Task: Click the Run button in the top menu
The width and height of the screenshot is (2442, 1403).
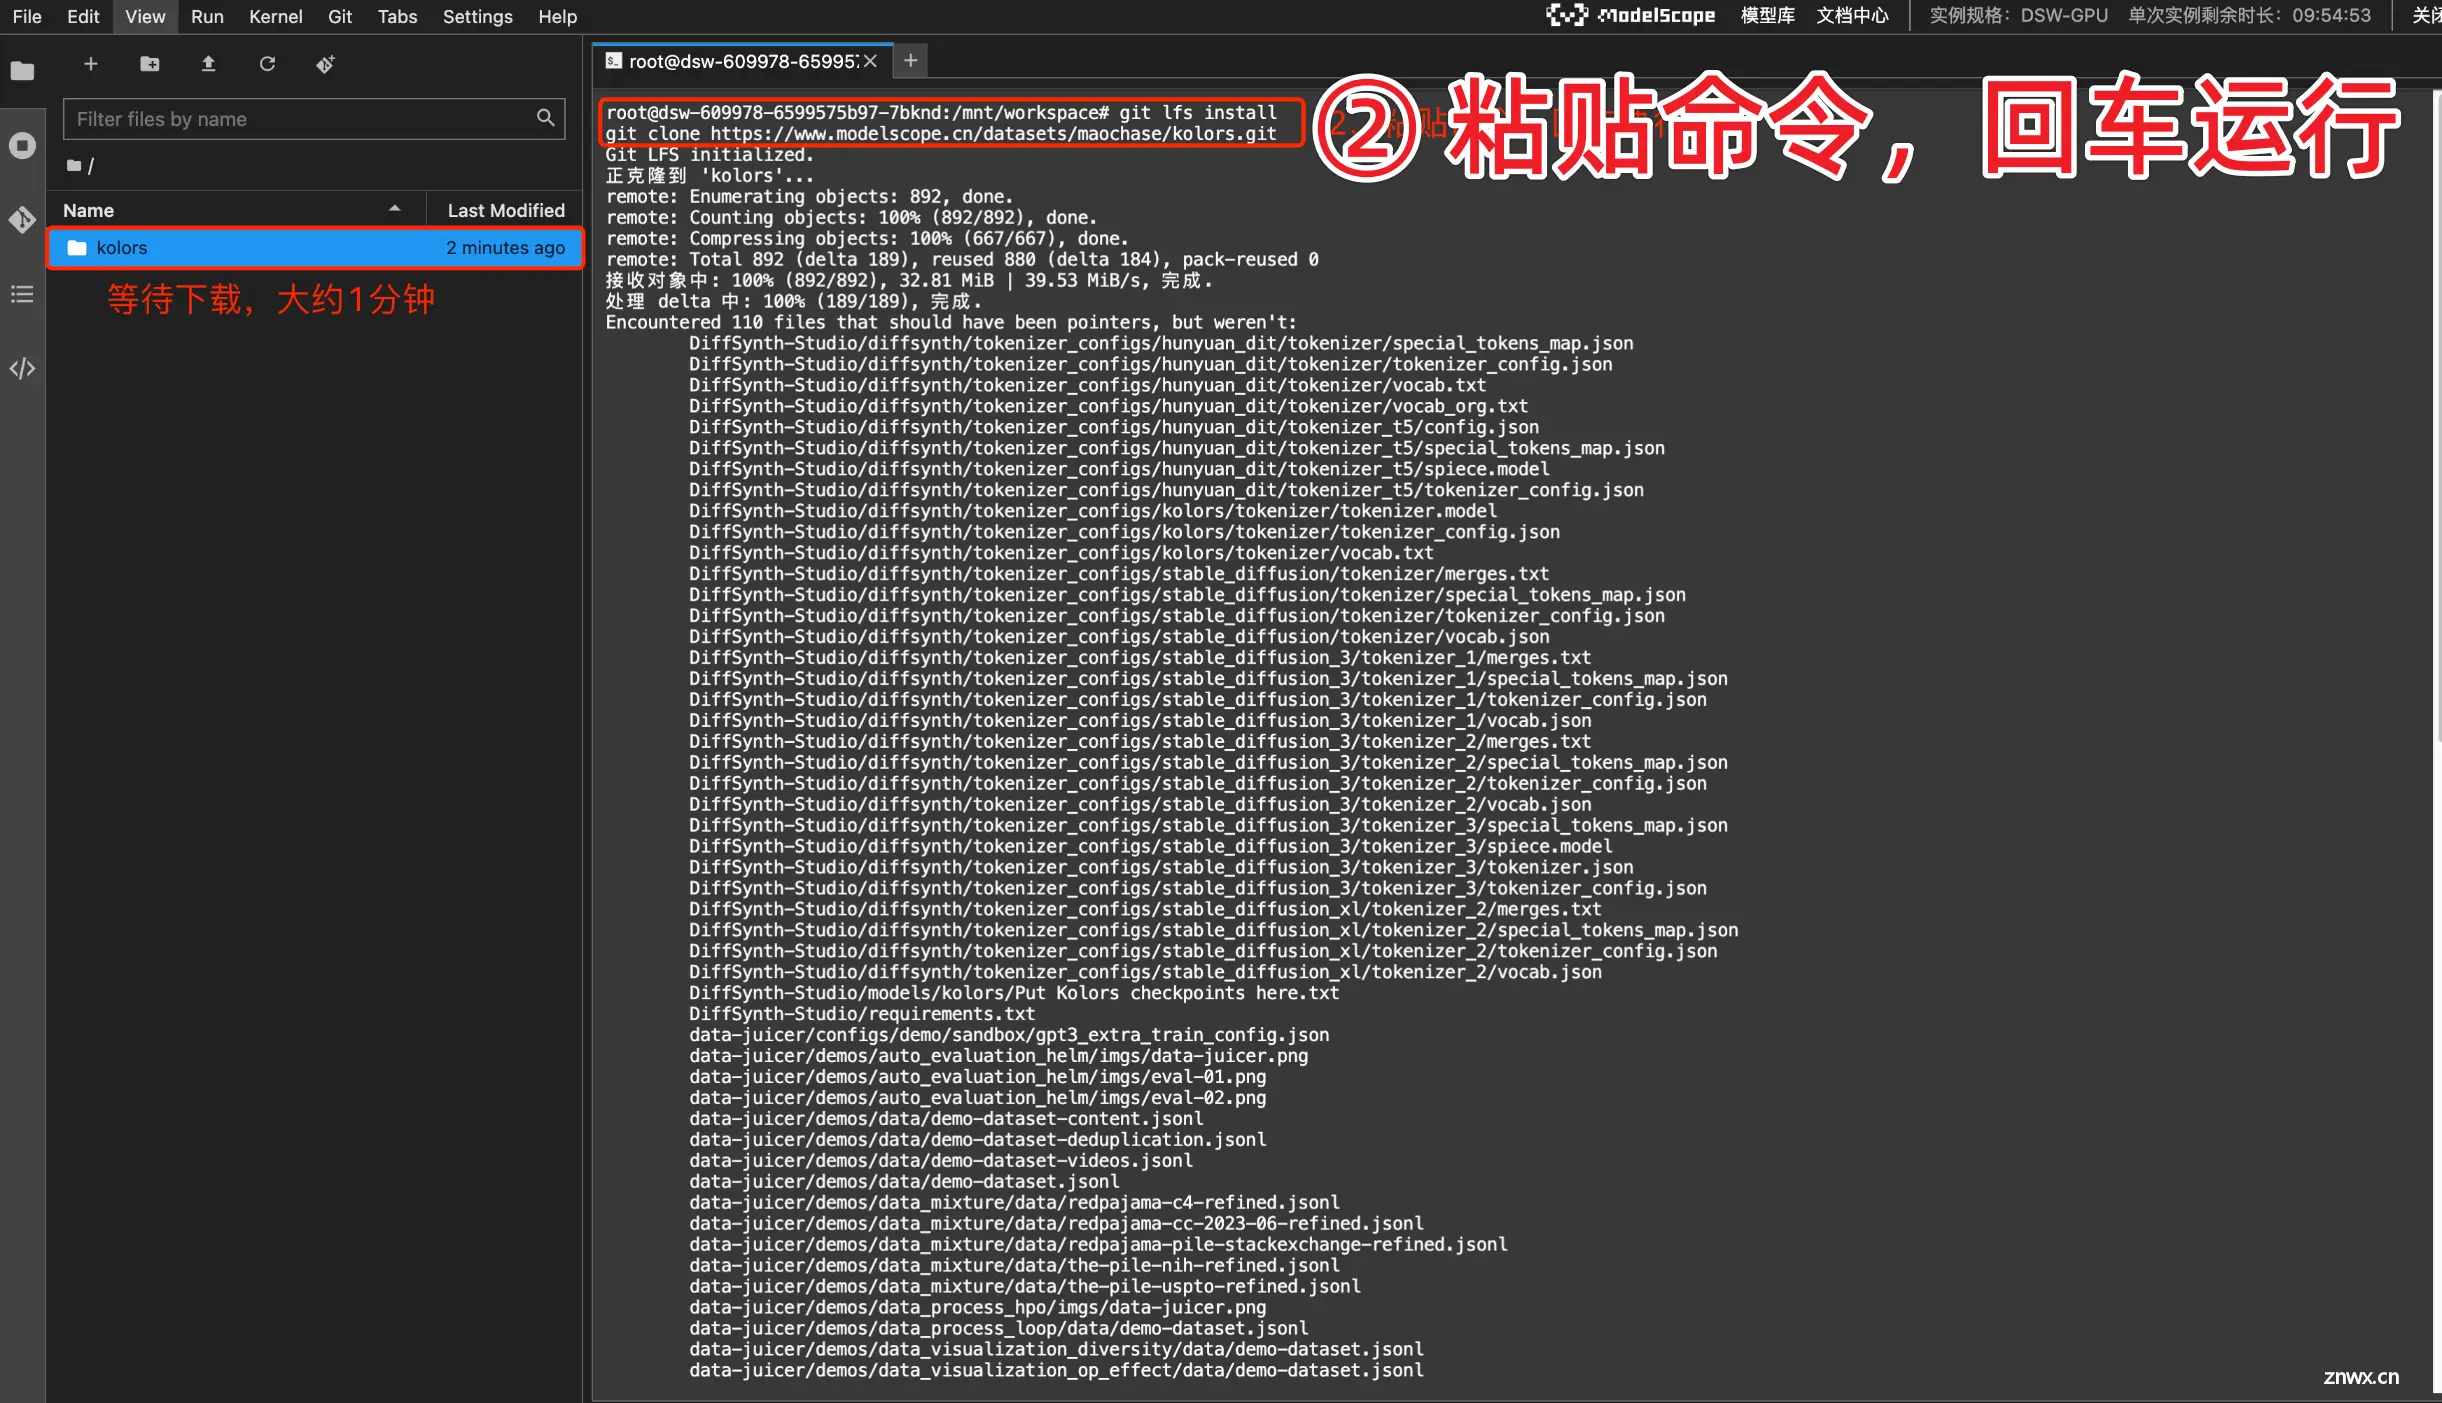Action: [x=205, y=15]
